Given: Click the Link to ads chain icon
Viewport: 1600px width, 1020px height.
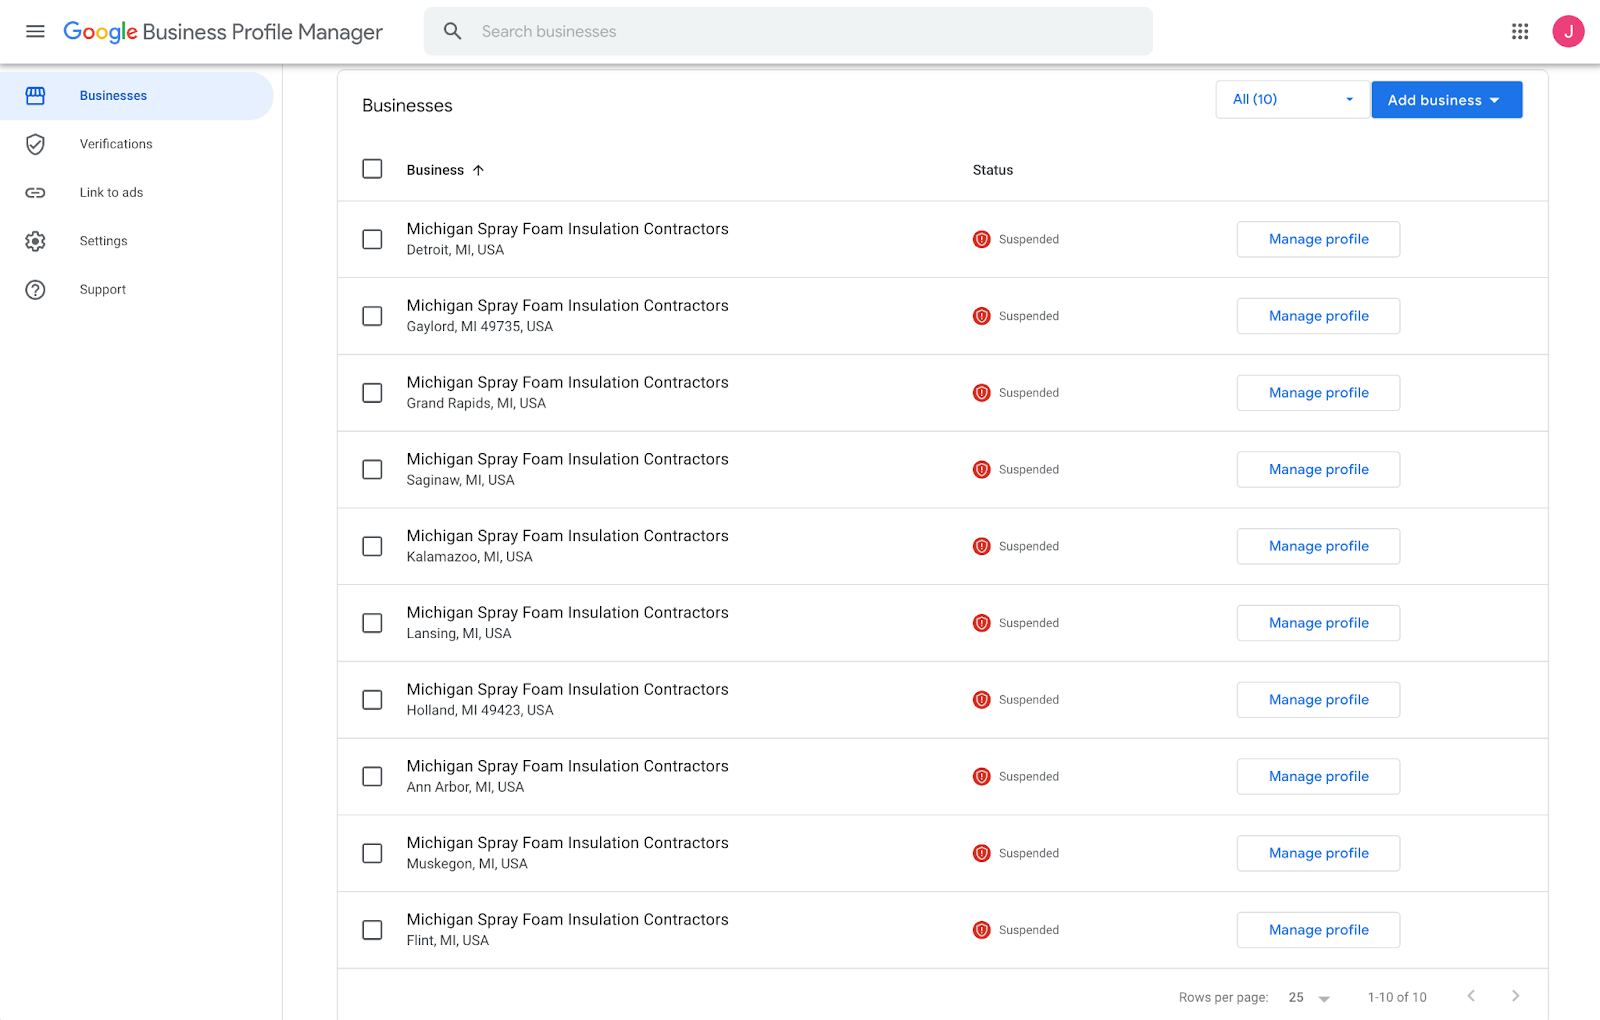Looking at the screenshot, I should [35, 193].
